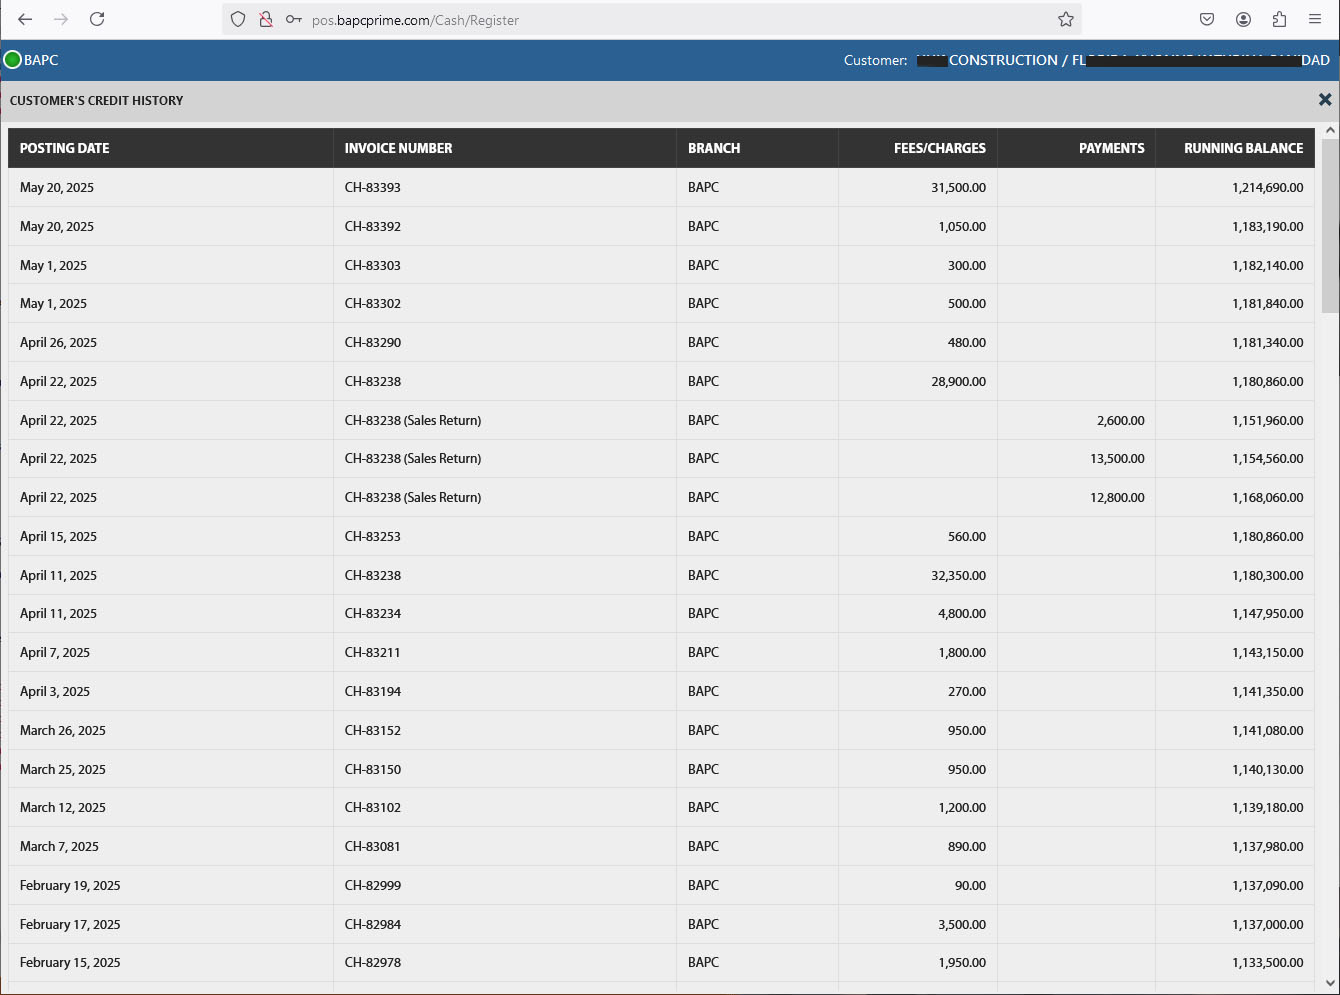This screenshot has height=995, width=1340.
Task: Select the CH-83253 invoice entry
Action: tap(373, 537)
